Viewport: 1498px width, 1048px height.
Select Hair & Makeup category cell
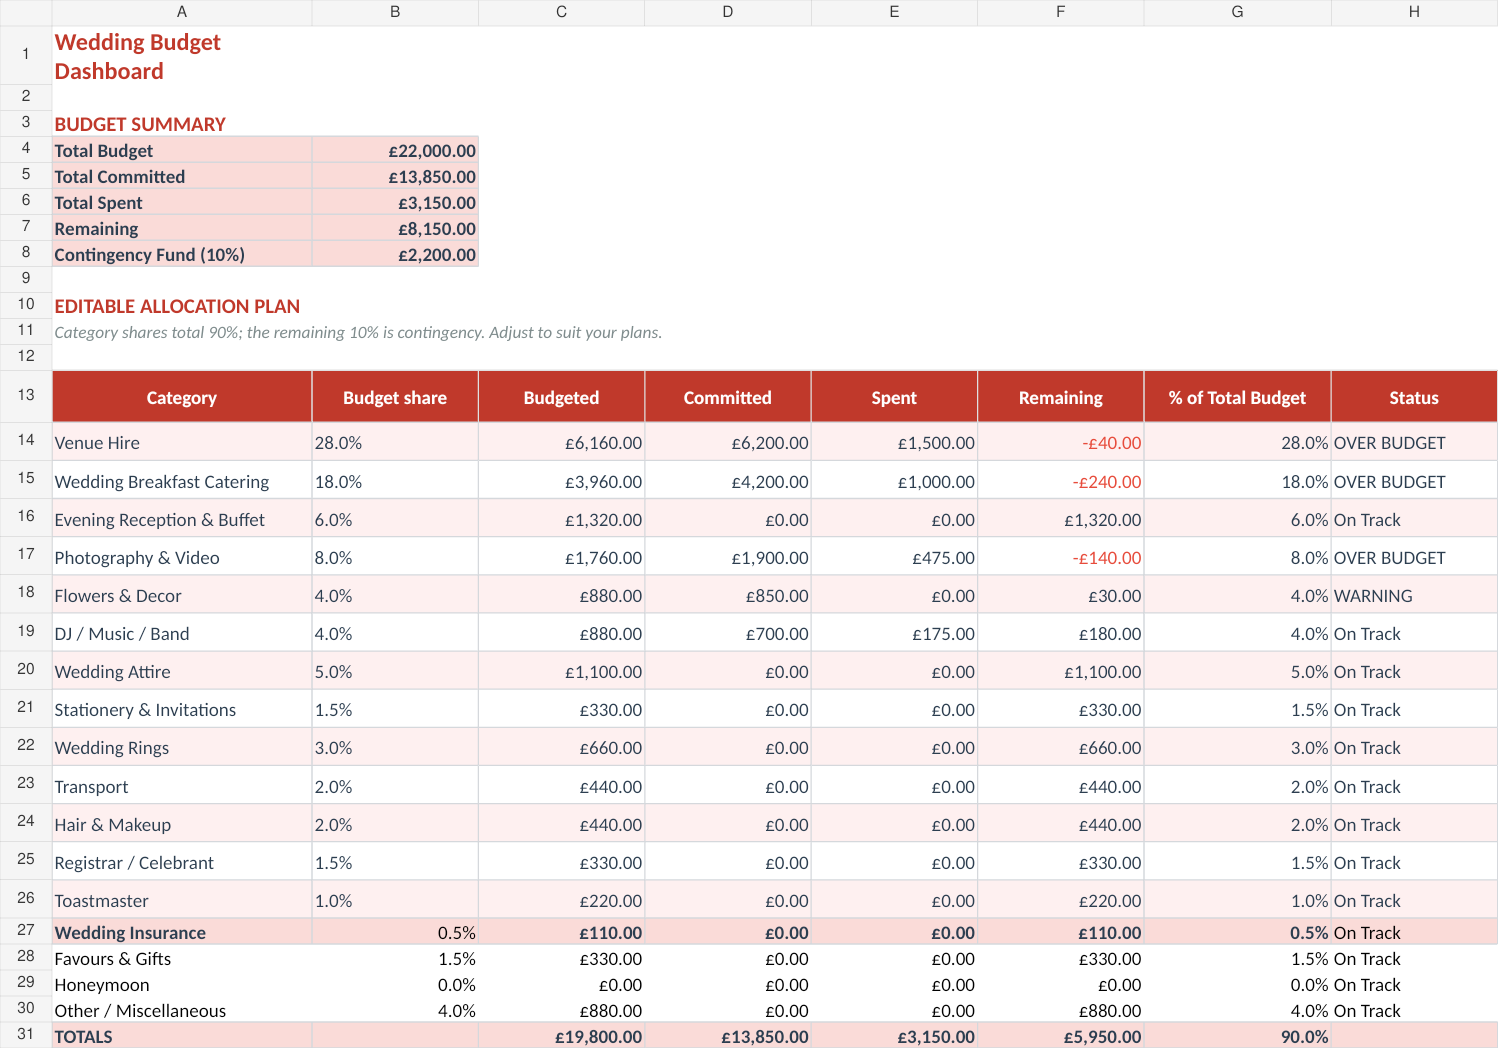point(182,824)
